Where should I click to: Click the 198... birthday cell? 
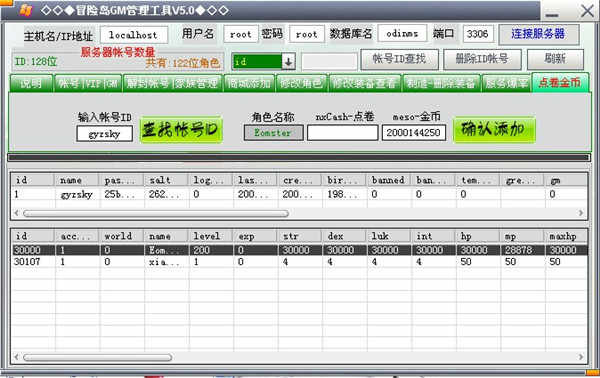344,194
